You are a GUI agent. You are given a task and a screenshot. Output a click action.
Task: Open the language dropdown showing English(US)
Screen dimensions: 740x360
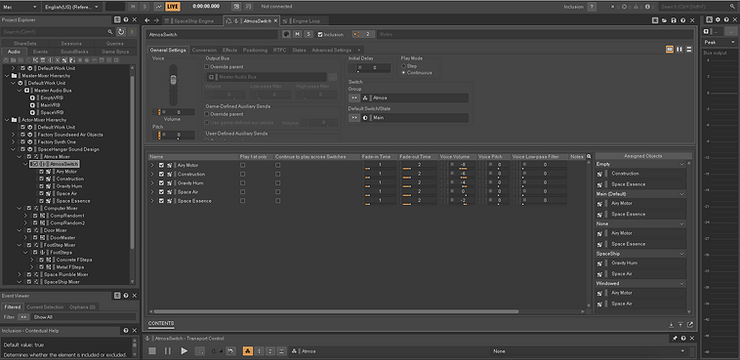coord(72,7)
